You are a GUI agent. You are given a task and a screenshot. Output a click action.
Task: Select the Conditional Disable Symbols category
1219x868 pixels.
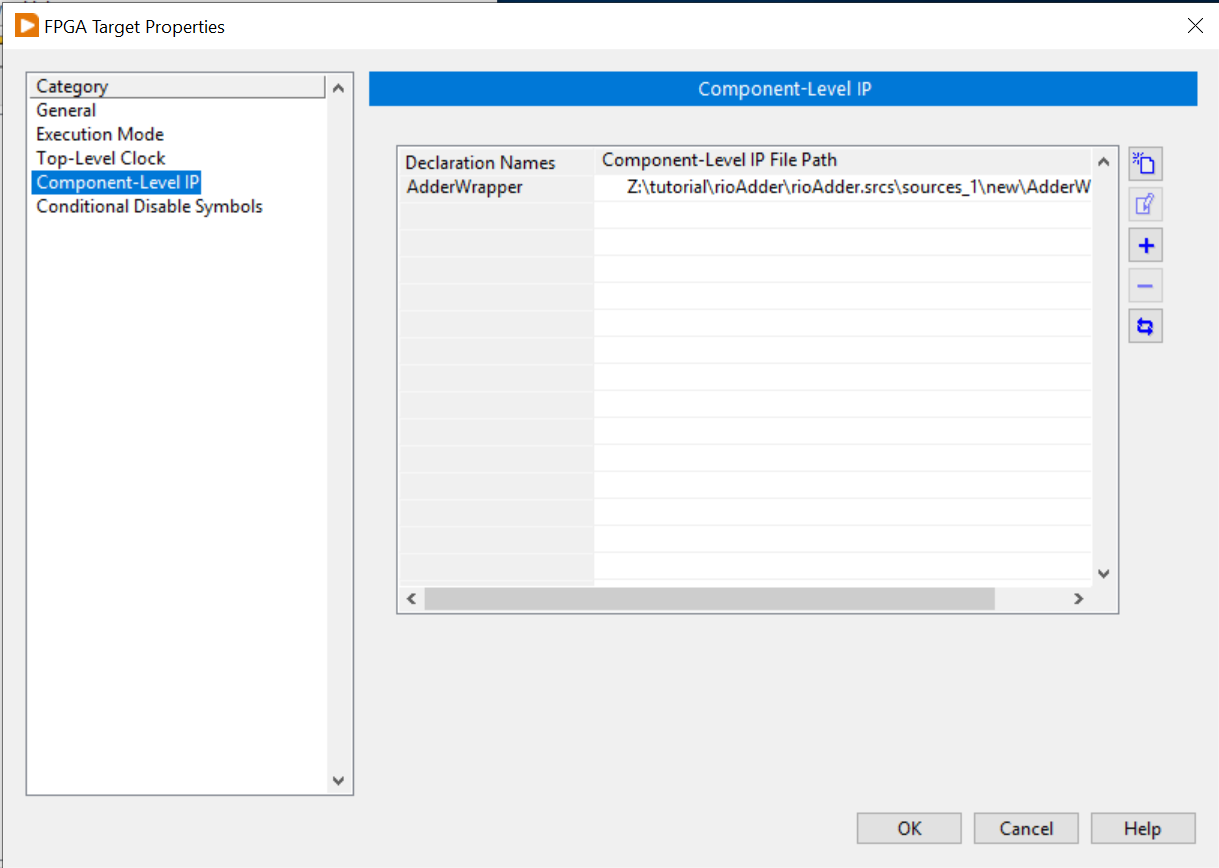[148, 206]
